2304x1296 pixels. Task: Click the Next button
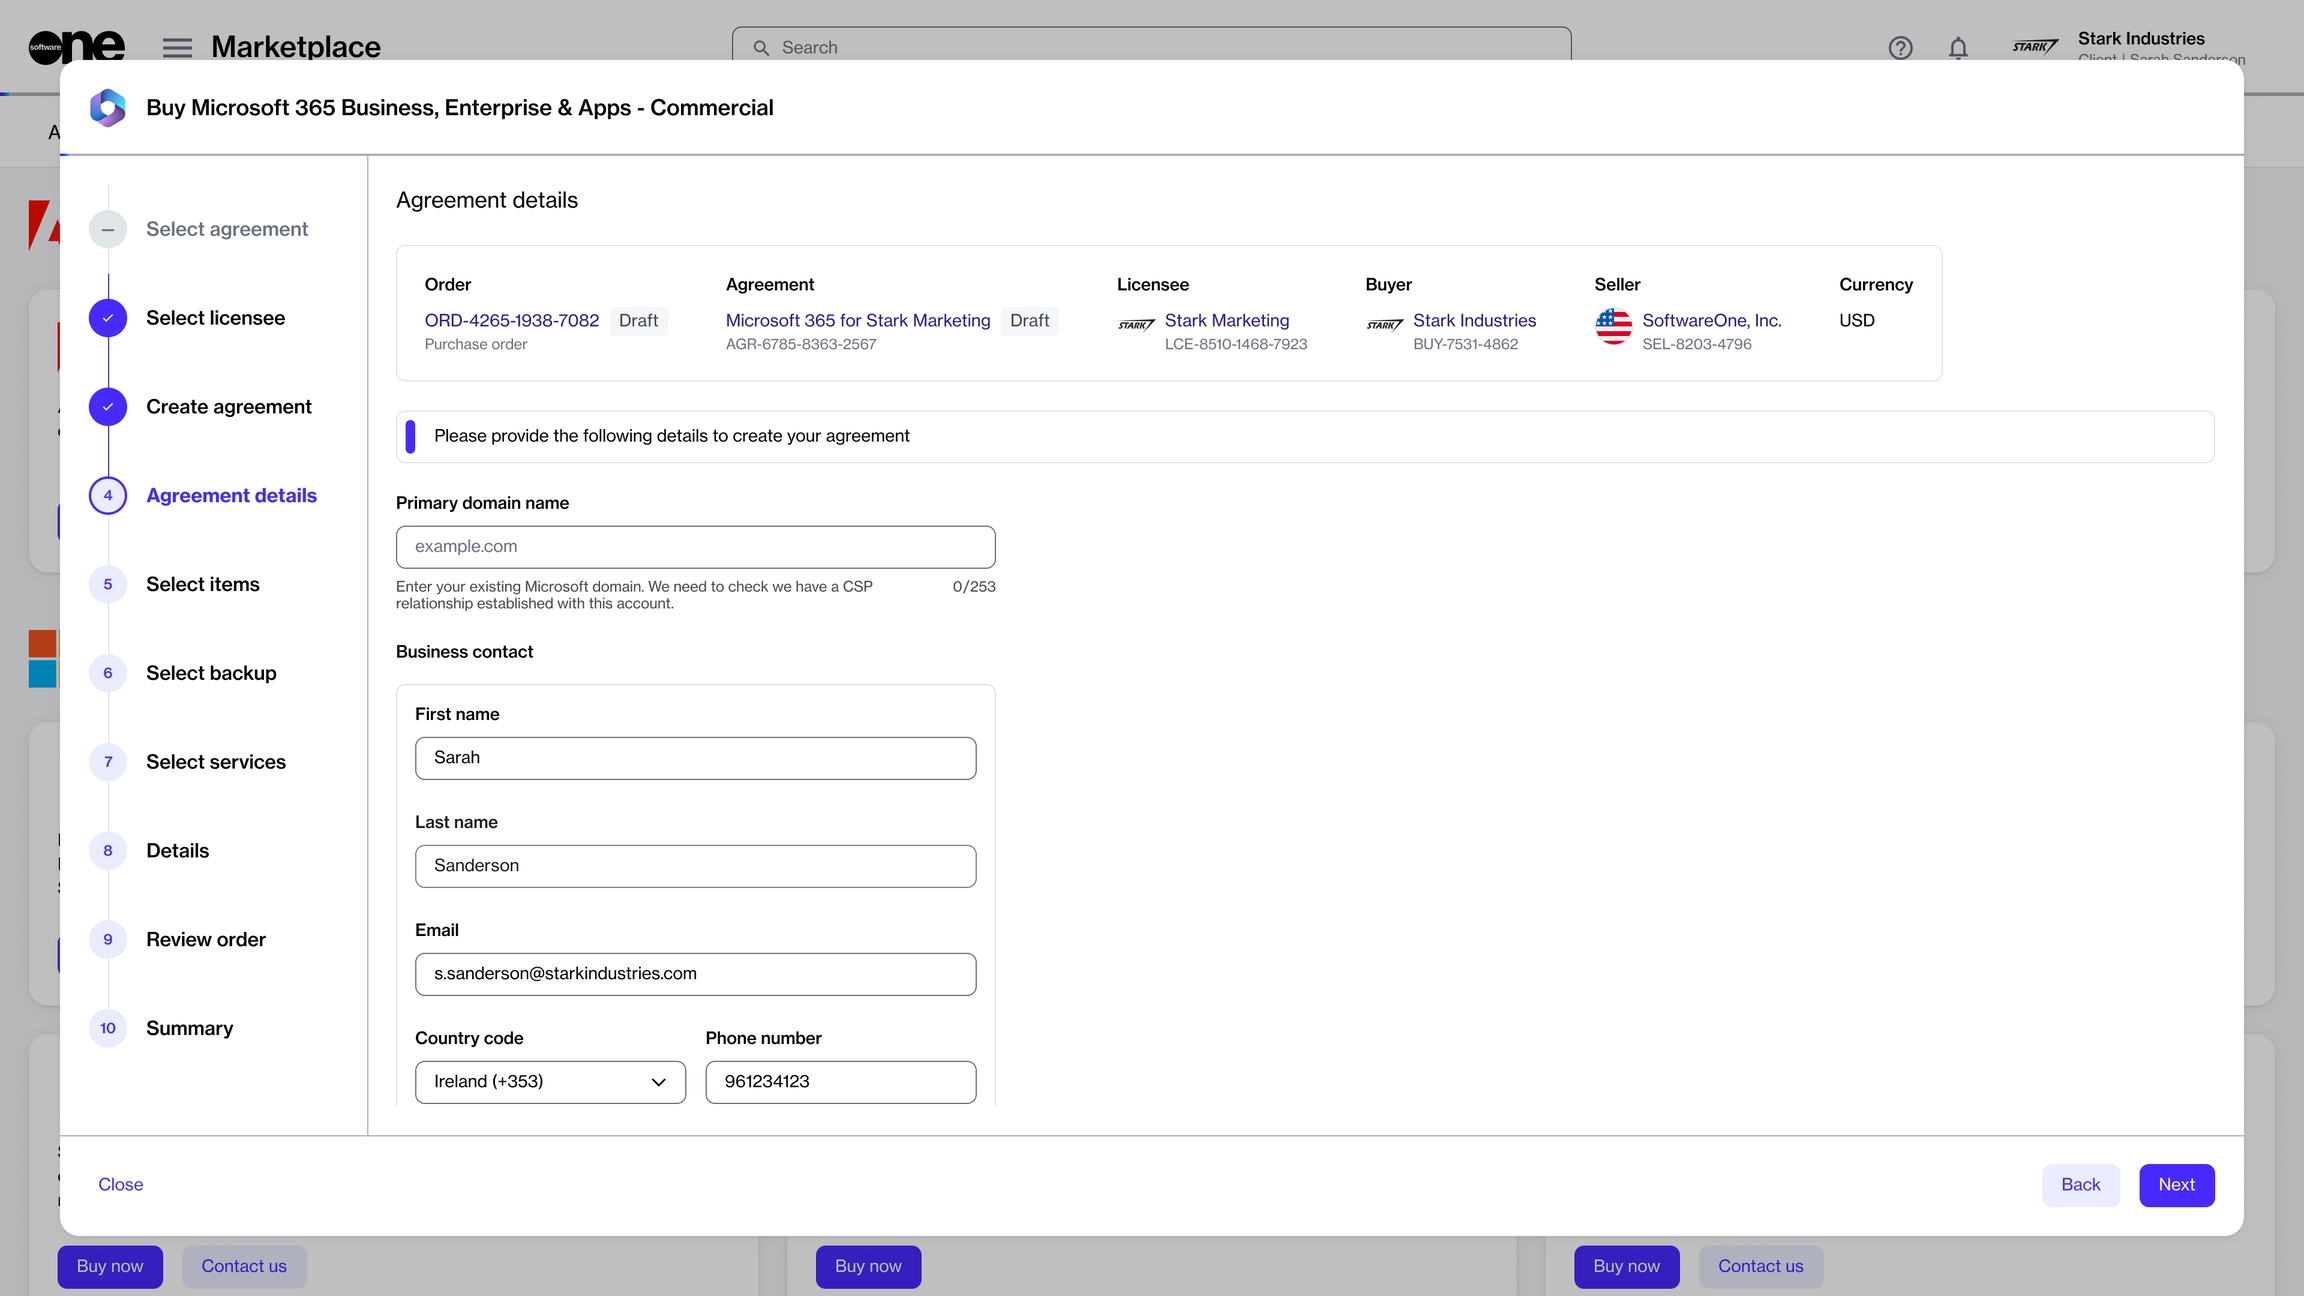coord(2176,1185)
